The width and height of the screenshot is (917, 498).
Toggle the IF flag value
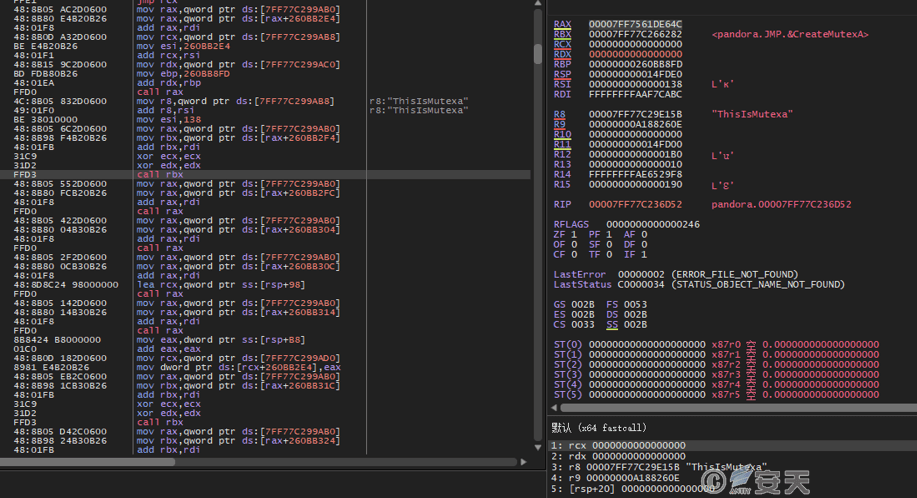(642, 254)
